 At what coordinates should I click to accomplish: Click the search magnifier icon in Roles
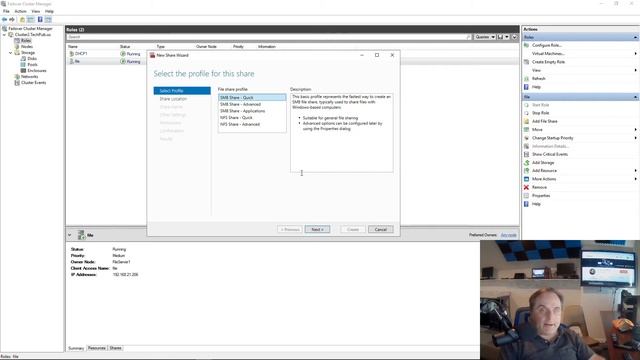[x=469, y=37]
